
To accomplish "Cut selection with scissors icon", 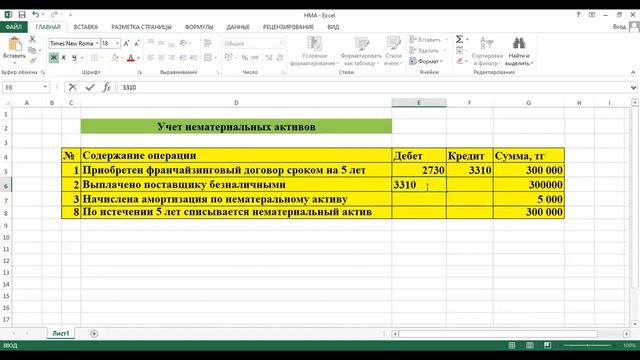I will point(32,39).
